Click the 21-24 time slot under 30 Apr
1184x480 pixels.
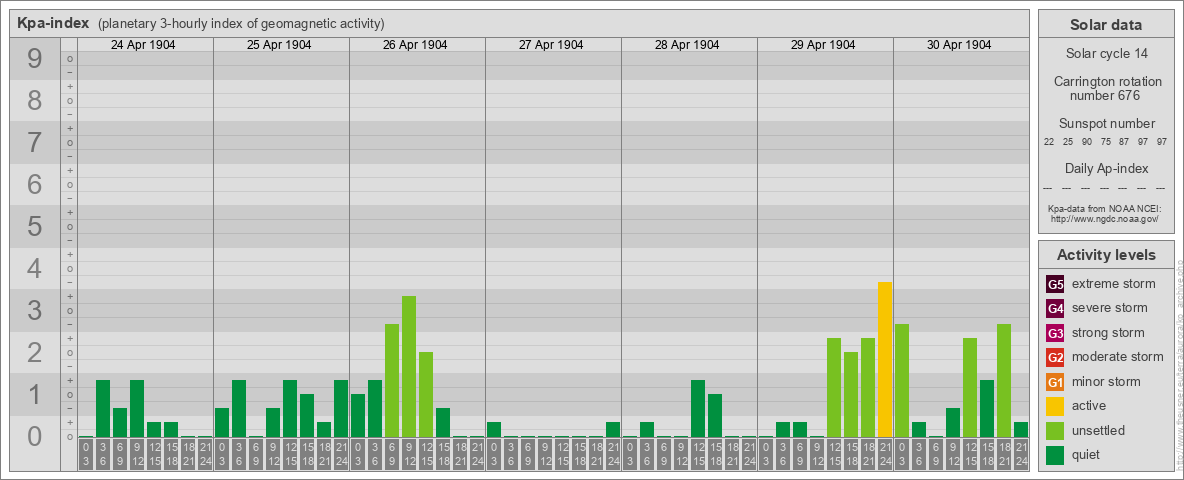point(1021,454)
